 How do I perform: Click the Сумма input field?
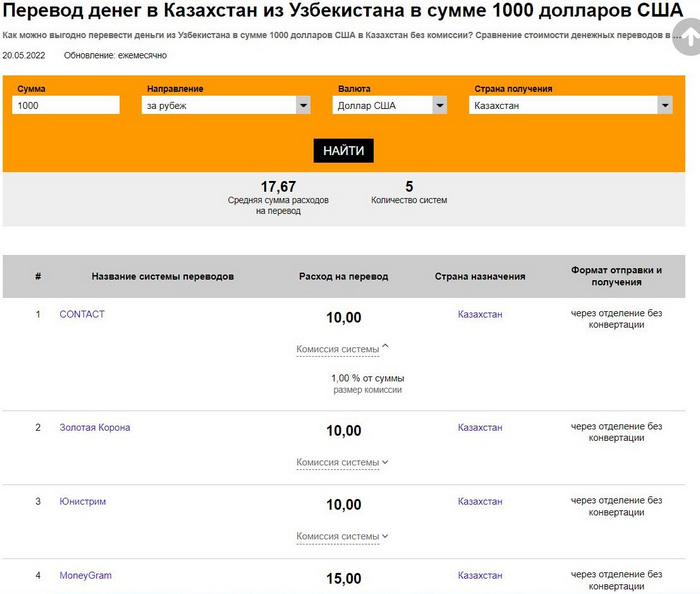65,105
